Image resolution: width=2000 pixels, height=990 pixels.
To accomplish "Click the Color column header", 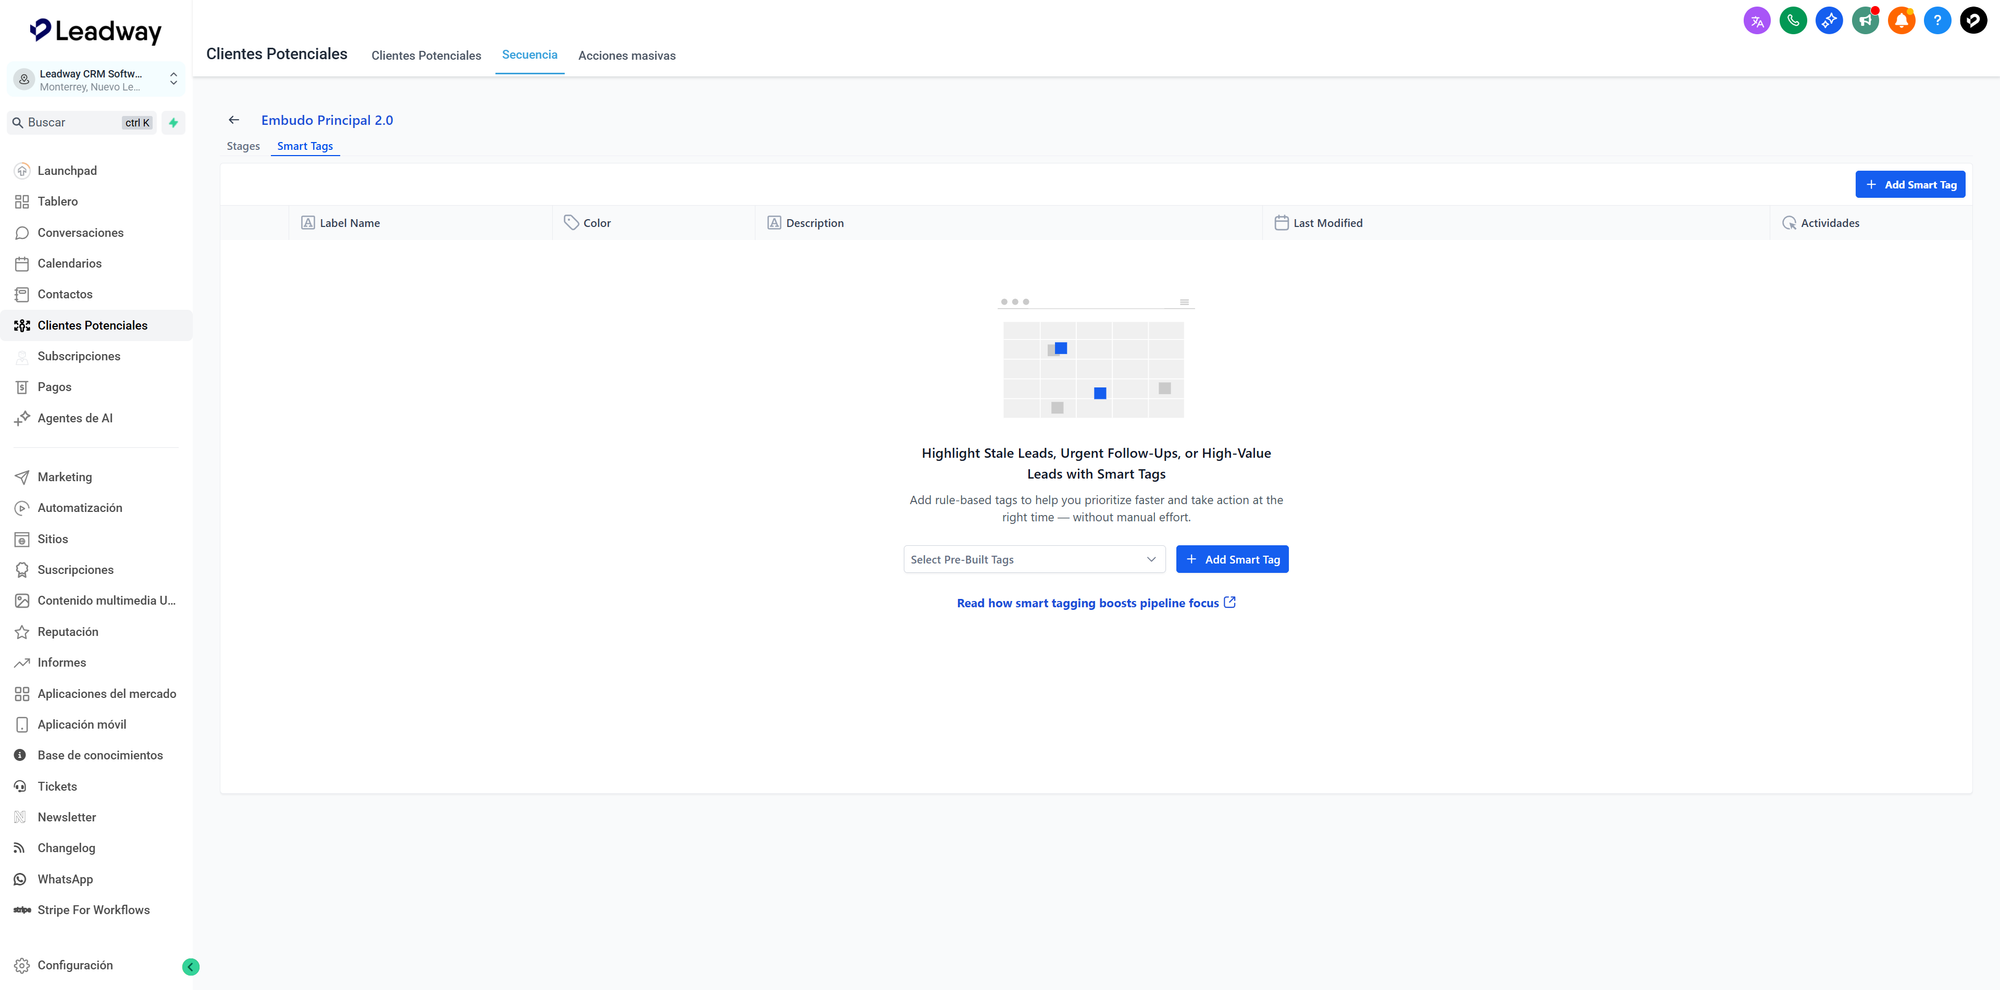I will pos(597,223).
